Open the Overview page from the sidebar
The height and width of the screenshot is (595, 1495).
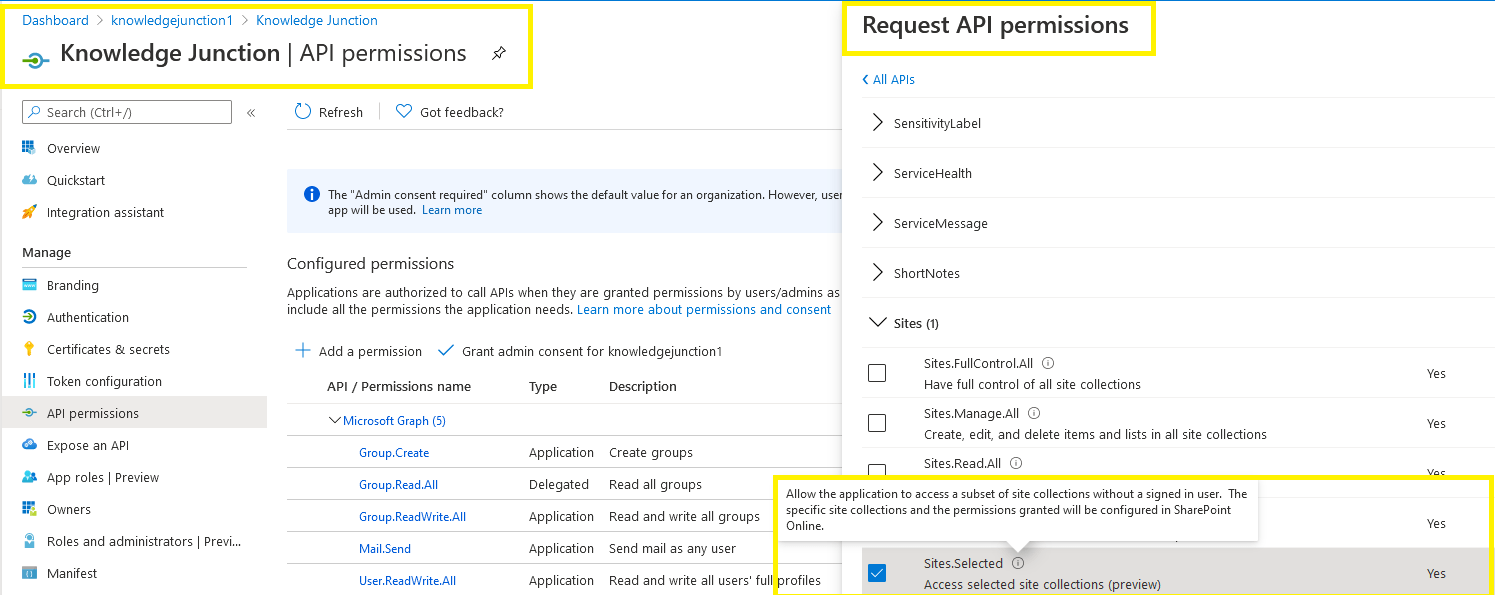point(74,148)
